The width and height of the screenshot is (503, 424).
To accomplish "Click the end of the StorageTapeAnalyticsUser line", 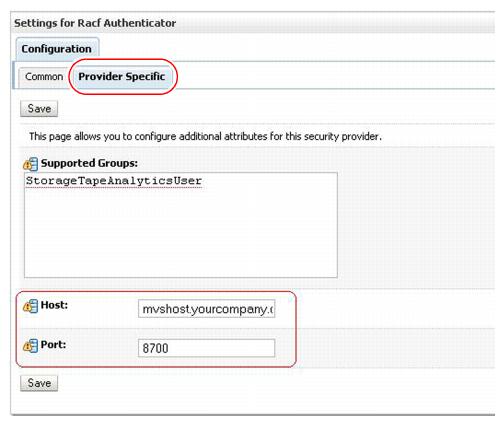I will (x=203, y=181).
